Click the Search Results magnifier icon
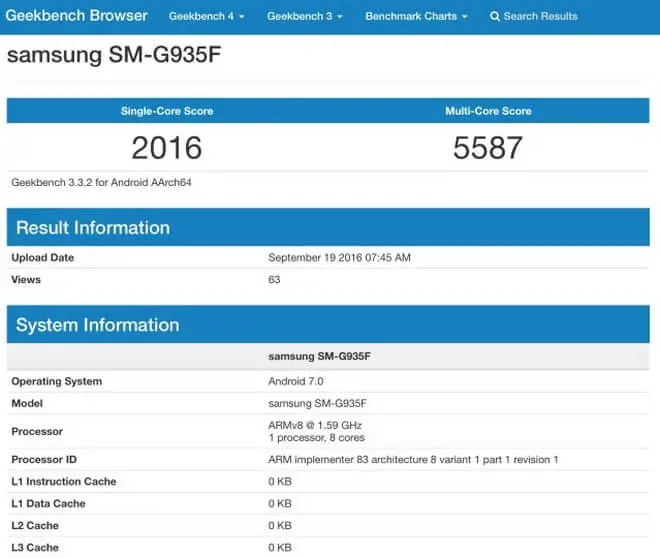 [x=495, y=16]
